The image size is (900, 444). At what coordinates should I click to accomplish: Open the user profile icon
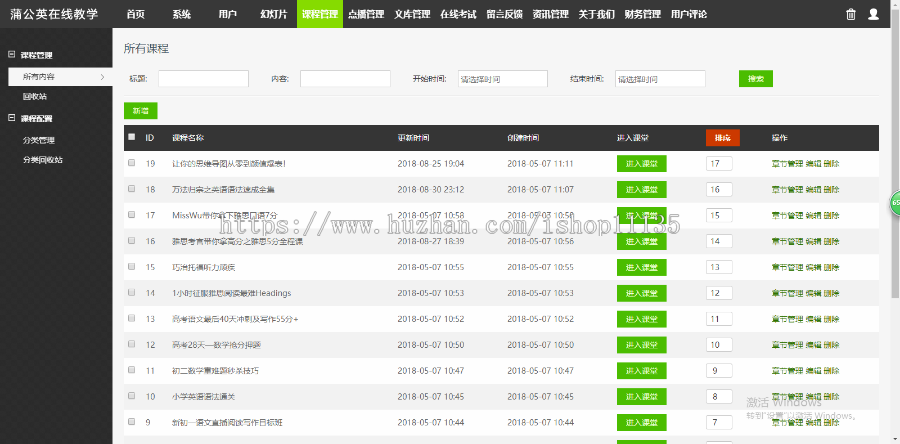point(874,14)
